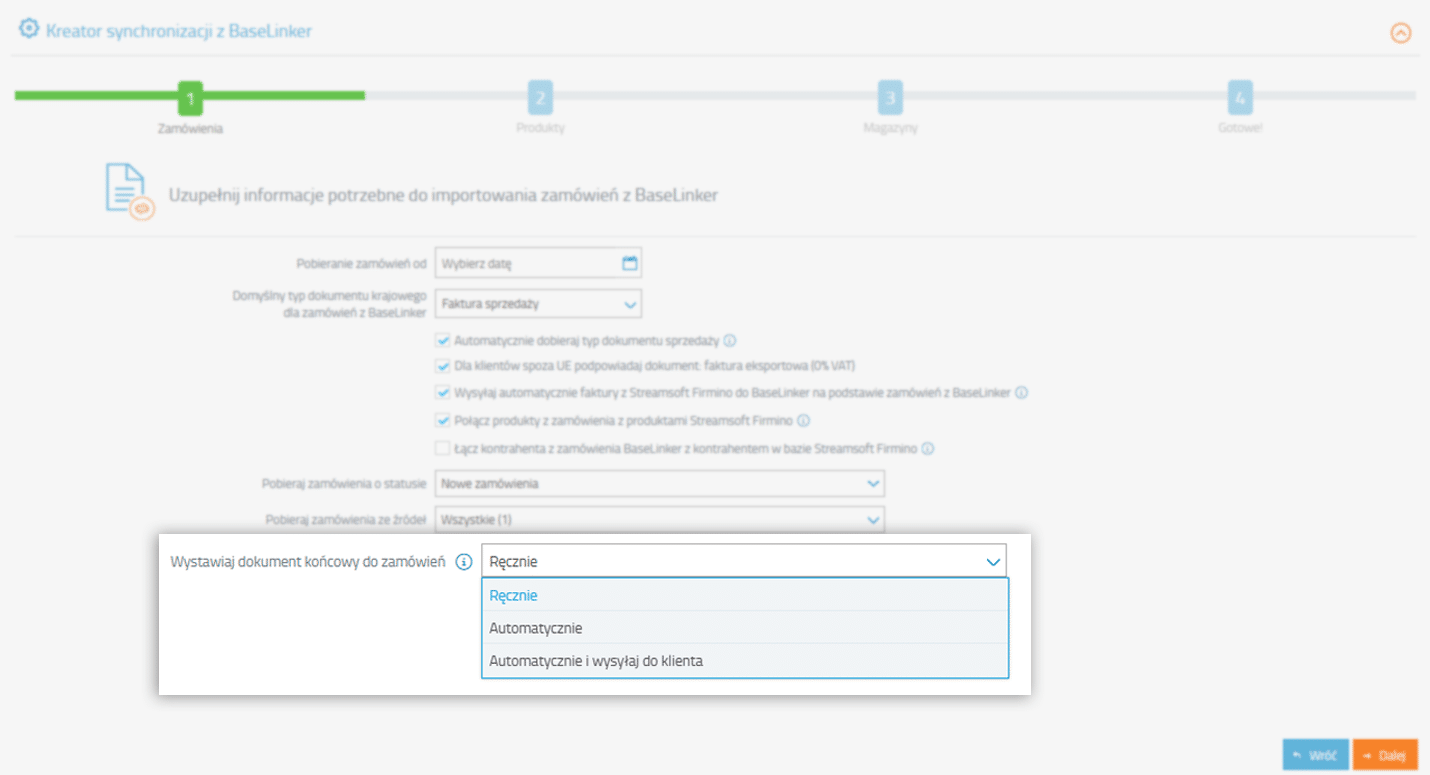Image resolution: width=1430 pixels, height=775 pixels.
Task: Click the Pobieranie zamówień od label
Action: pyautogui.click(x=362, y=264)
